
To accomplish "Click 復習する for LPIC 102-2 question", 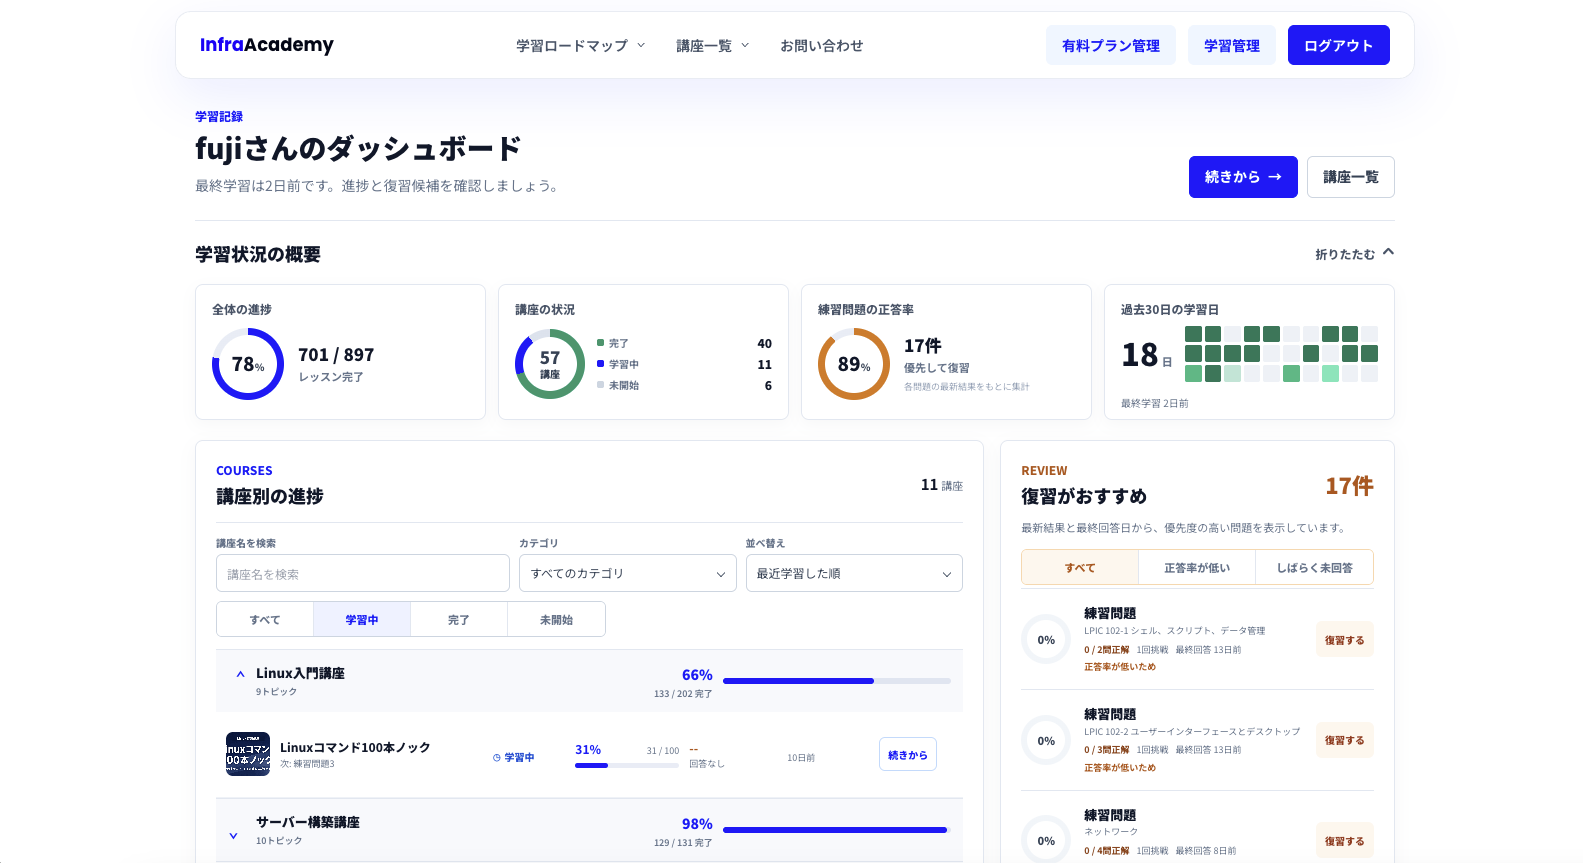I will (1344, 740).
